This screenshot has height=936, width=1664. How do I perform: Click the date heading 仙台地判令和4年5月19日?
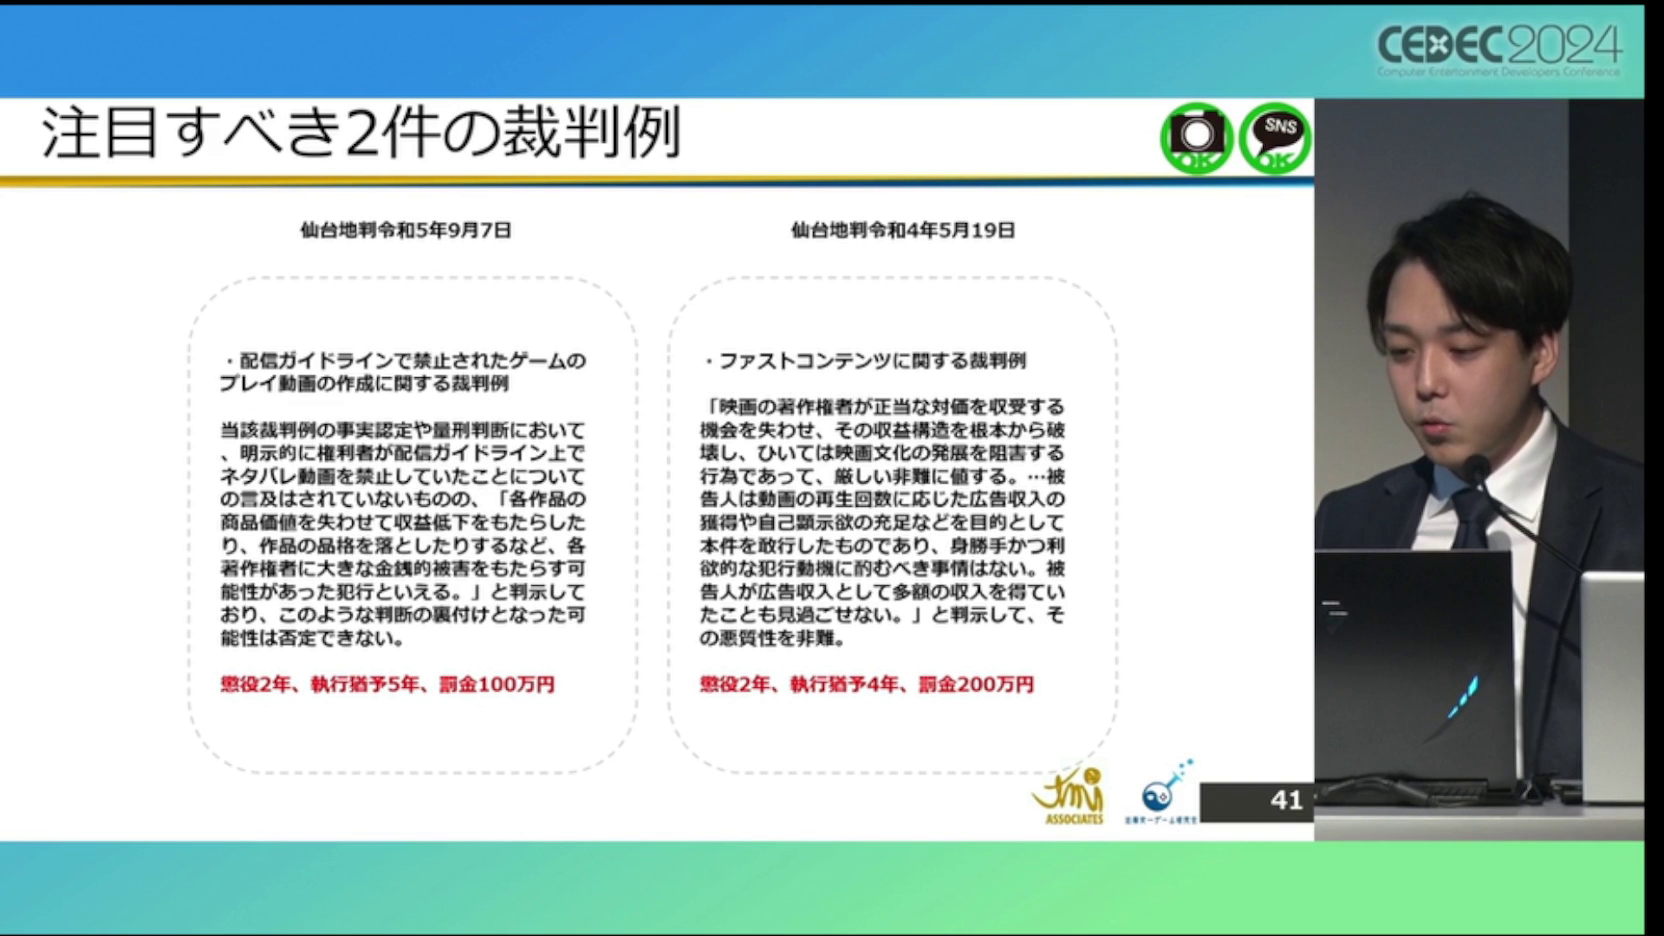pos(903,230)
